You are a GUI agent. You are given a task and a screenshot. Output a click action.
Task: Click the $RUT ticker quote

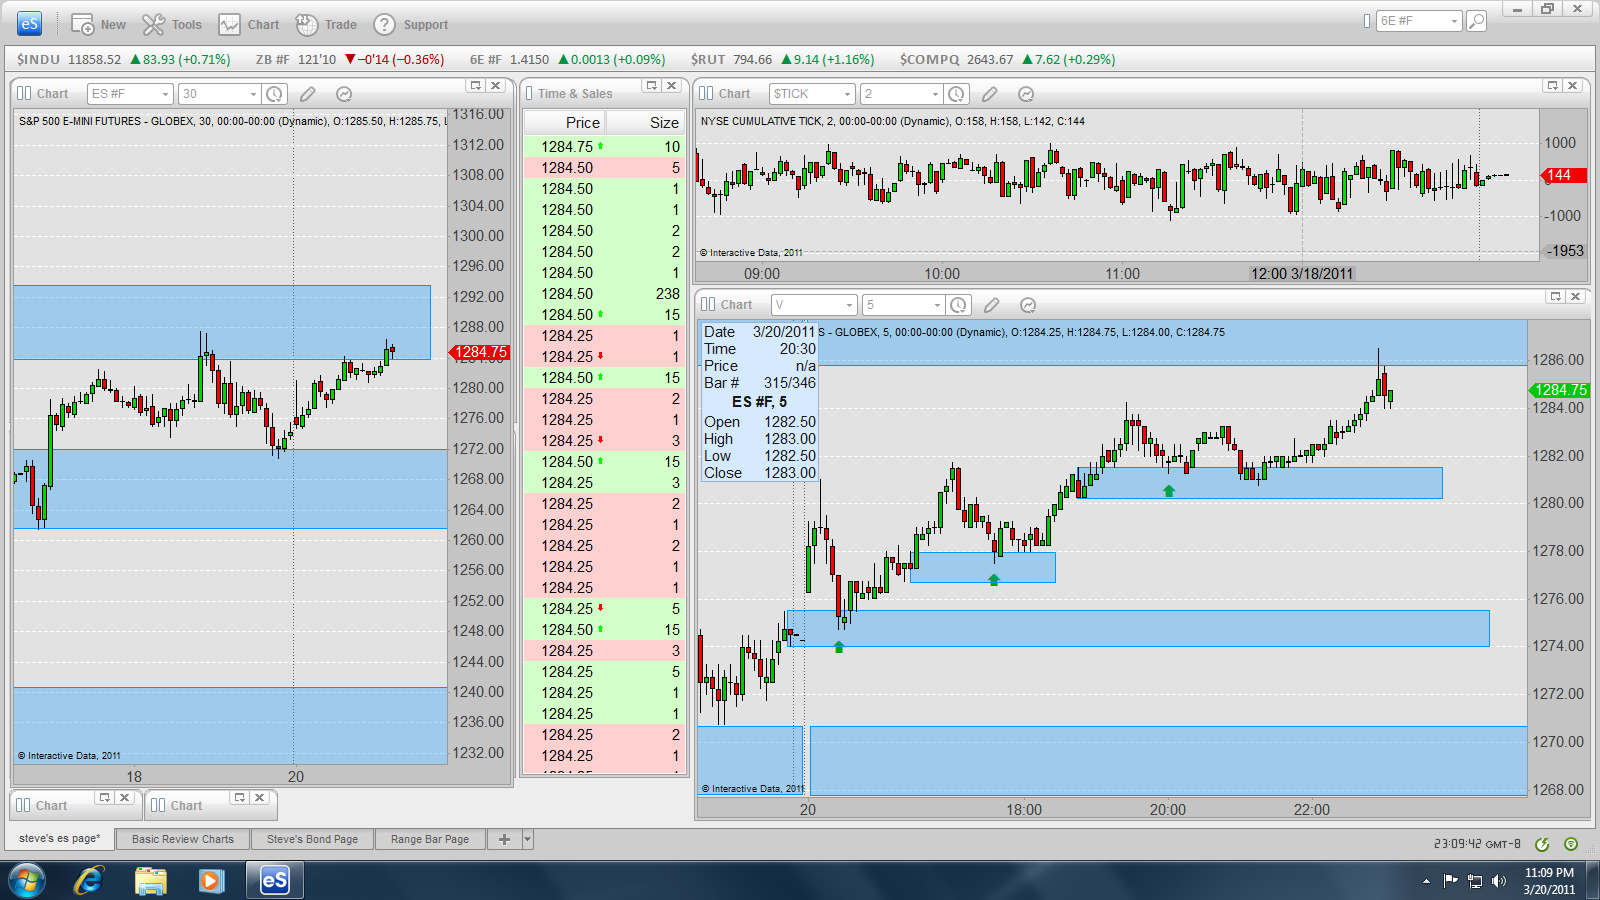point(782,60)
